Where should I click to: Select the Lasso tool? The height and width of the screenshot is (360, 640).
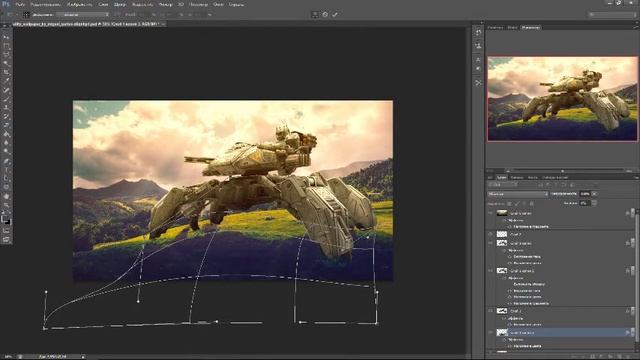point(6,54)
